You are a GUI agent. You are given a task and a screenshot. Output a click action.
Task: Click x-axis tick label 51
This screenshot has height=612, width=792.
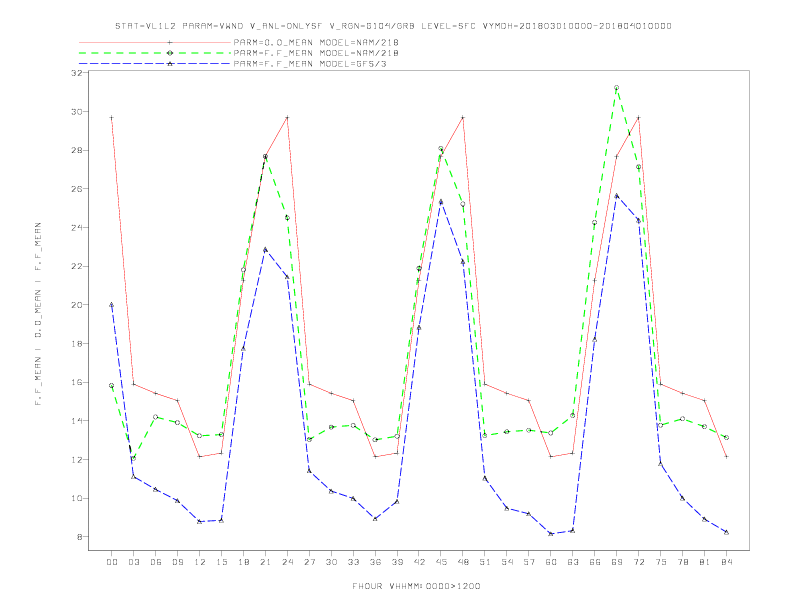485,562
